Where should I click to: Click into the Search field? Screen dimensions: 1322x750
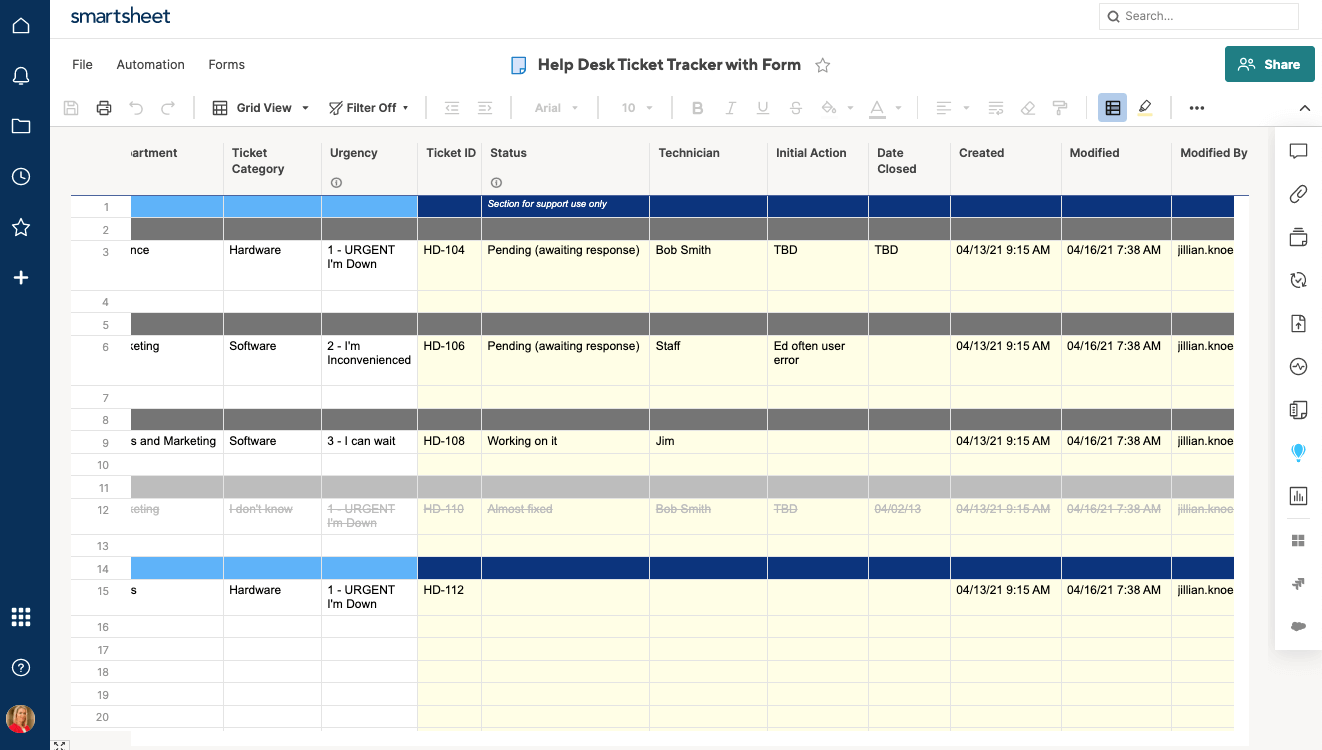[1205, 16]
